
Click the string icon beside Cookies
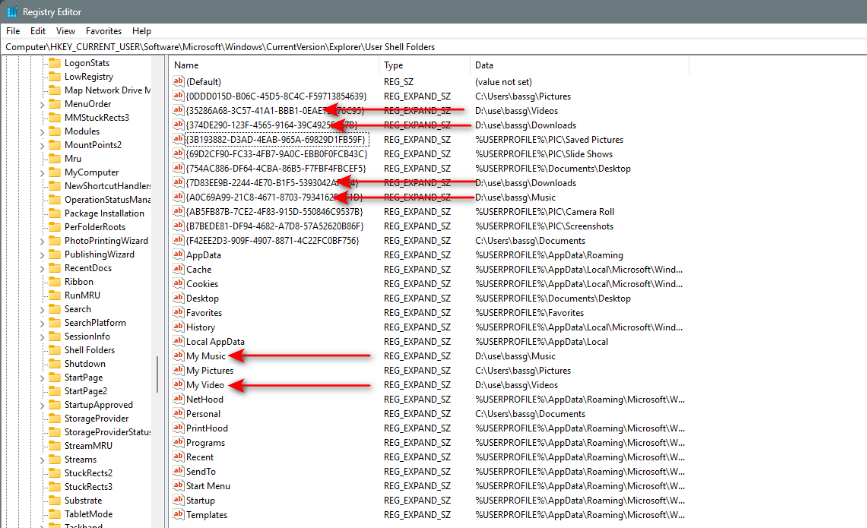(178, 283)
